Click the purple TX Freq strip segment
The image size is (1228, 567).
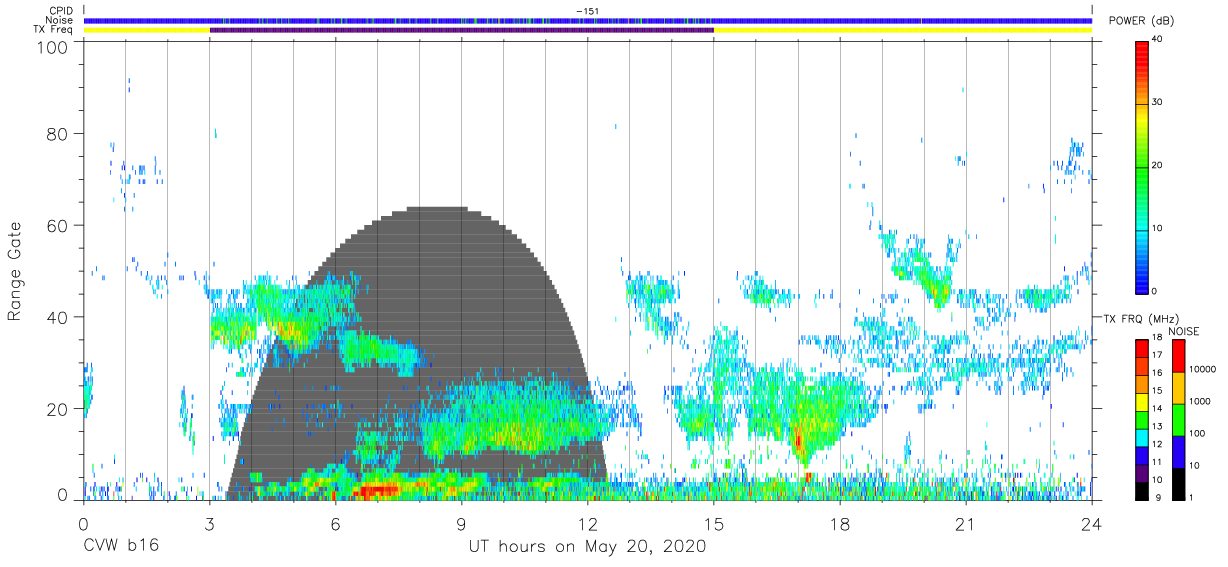[x=461, y=30]
